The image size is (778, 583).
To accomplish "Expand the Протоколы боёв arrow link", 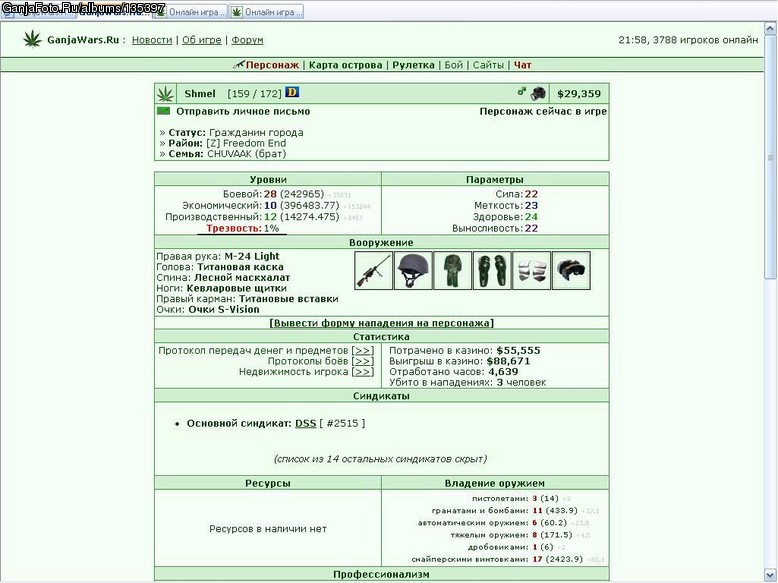I will 362,361.
